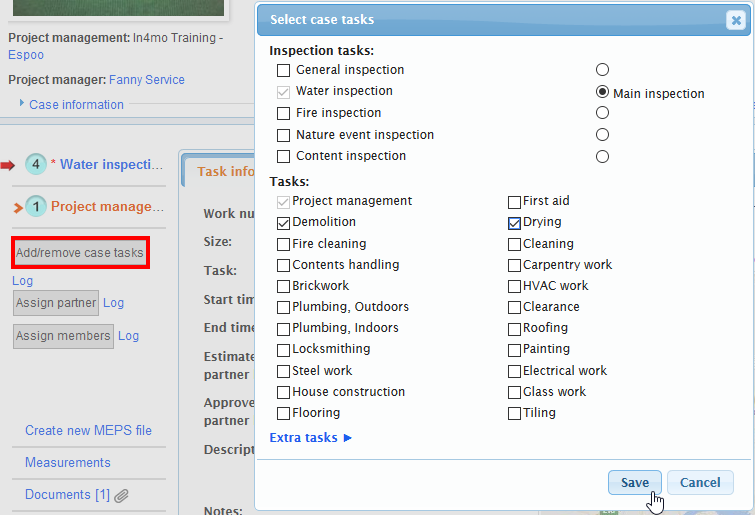Save the selected case tasks
The height and width of the screenshot is (515, 755).
coord(634,482)
